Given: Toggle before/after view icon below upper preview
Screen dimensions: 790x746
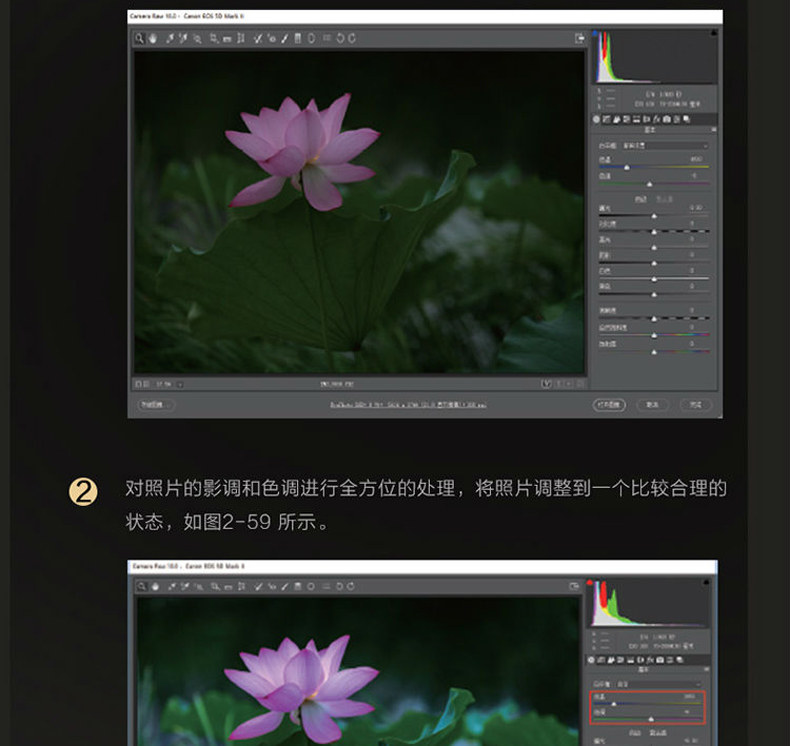Looking at the screenshot, I should pyautogui.click(x=546, y=384).
